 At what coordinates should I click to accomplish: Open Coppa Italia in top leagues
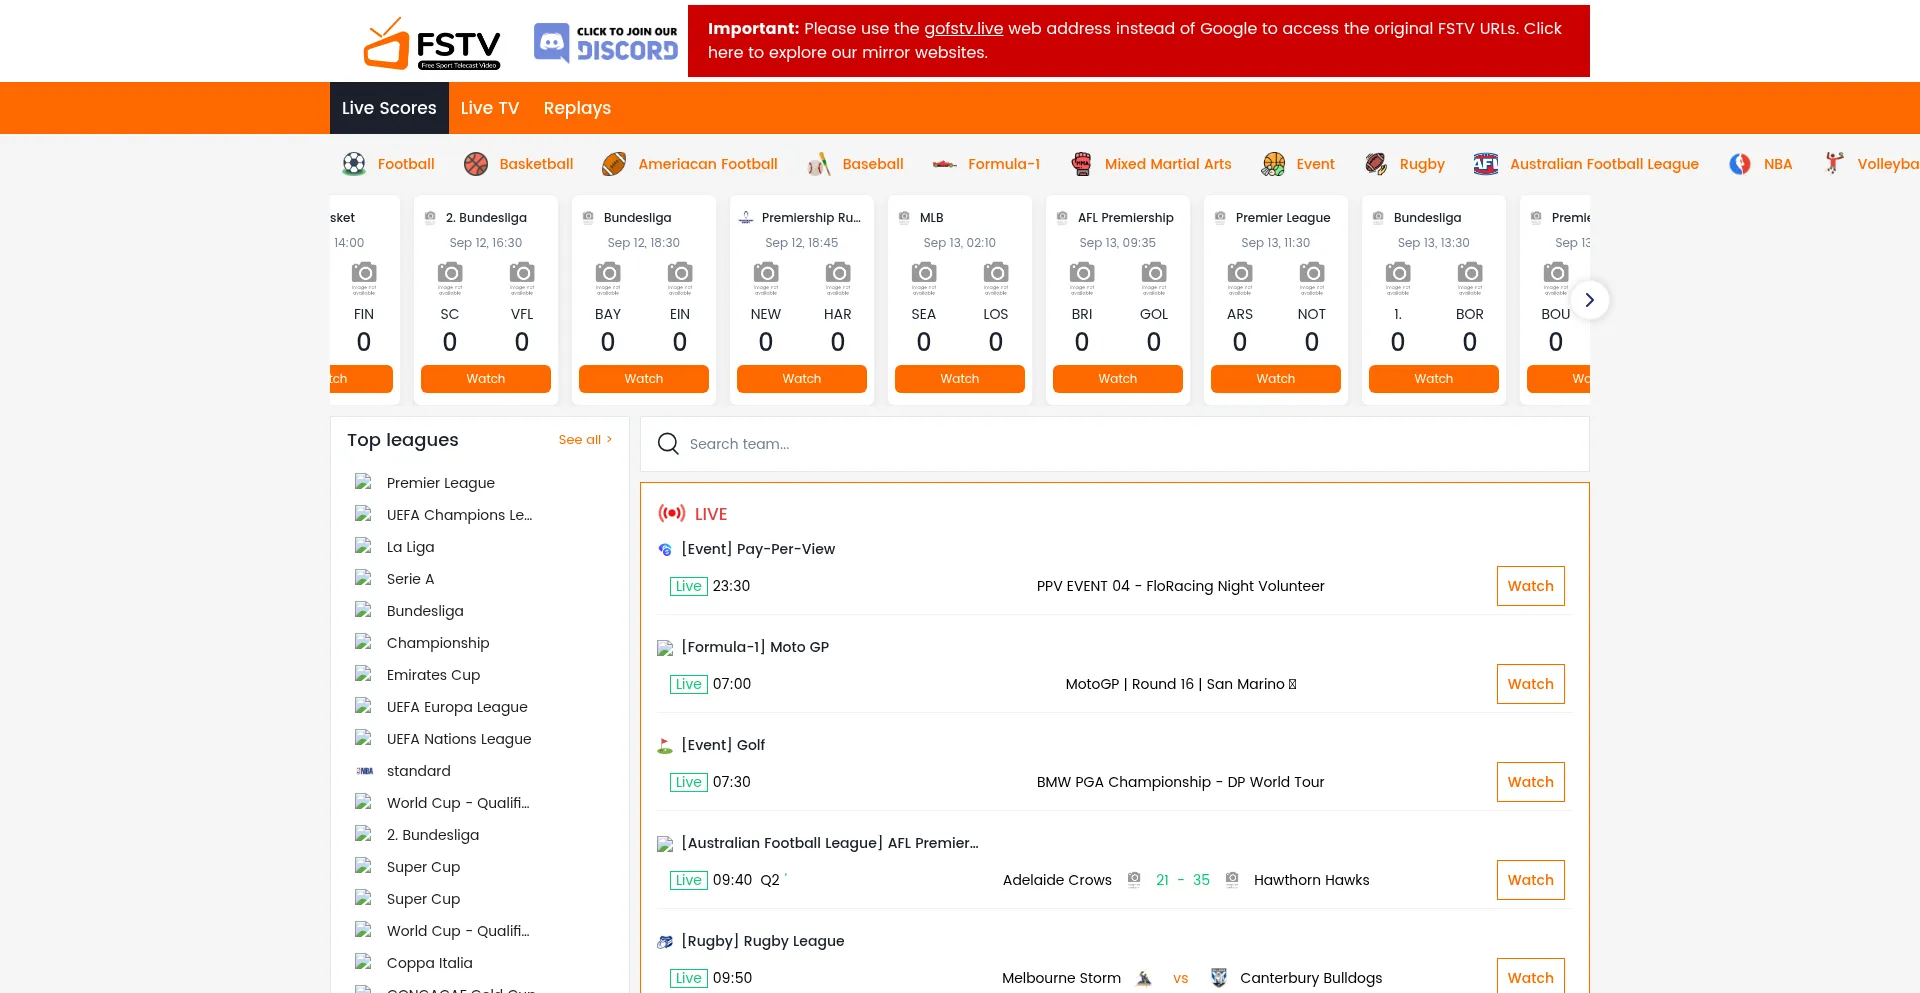pos(429,963)
